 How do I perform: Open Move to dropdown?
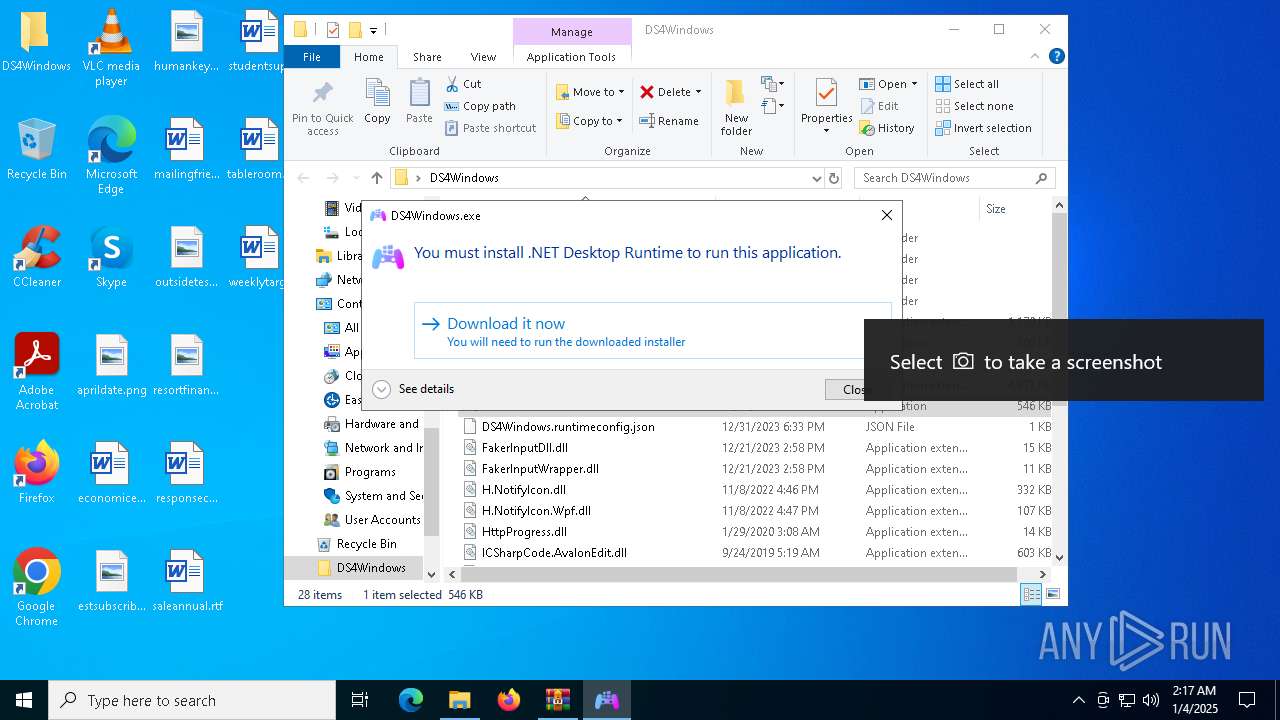point(590,92)
